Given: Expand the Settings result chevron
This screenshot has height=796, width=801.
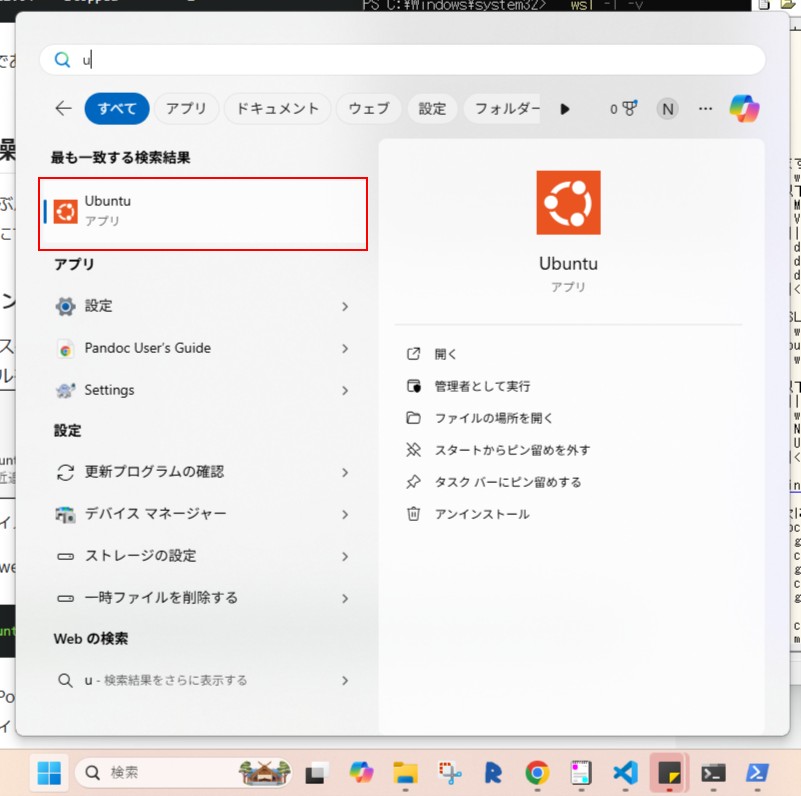Looking at the screenshot, I should click(345, 390).
